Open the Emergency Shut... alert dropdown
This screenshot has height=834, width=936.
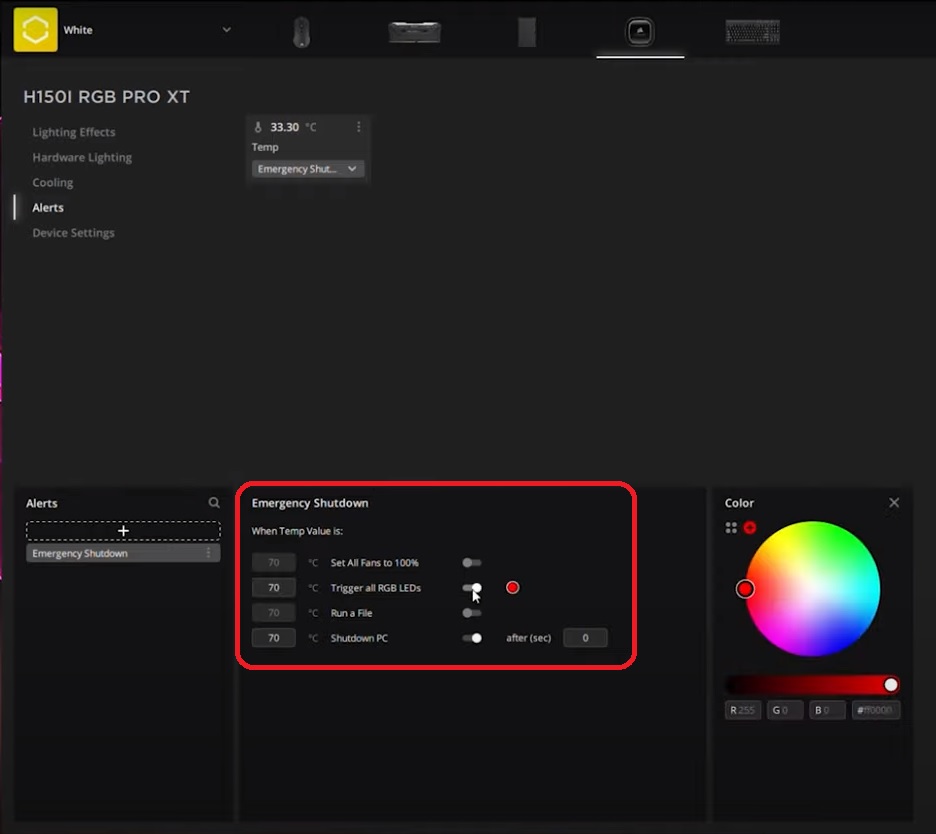[307, 169]
